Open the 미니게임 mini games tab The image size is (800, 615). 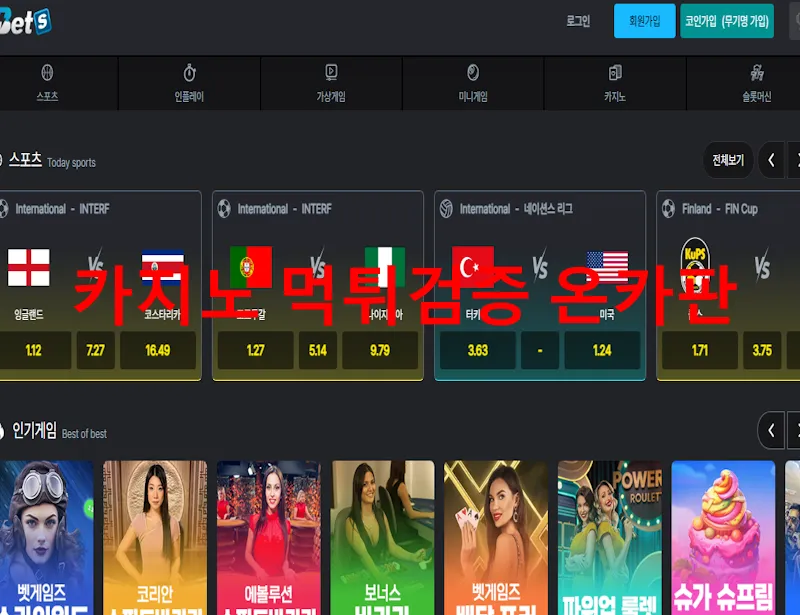[473, 84]
